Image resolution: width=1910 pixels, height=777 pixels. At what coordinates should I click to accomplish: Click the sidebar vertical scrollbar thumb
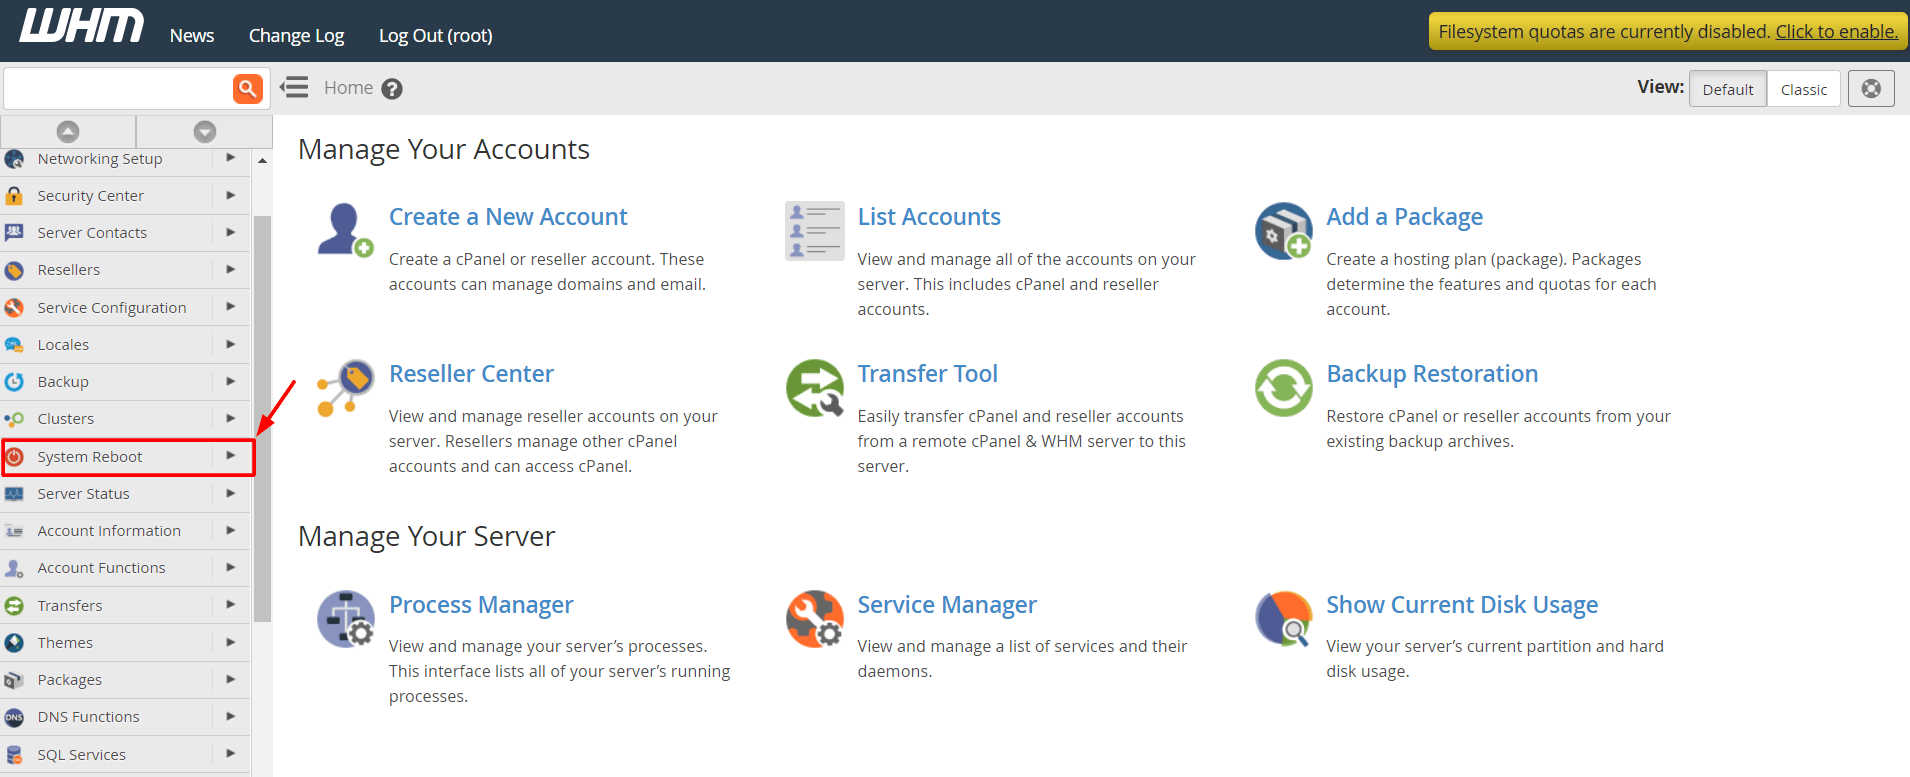pos(262,419)
